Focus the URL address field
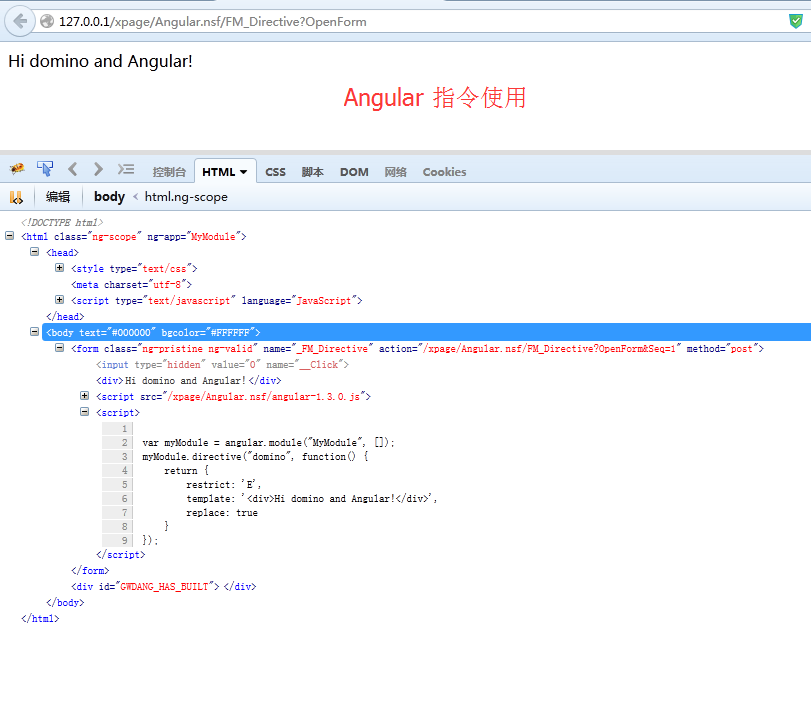Screen dimensions: 811x716 pyautogui.click(x=409, y=22)
